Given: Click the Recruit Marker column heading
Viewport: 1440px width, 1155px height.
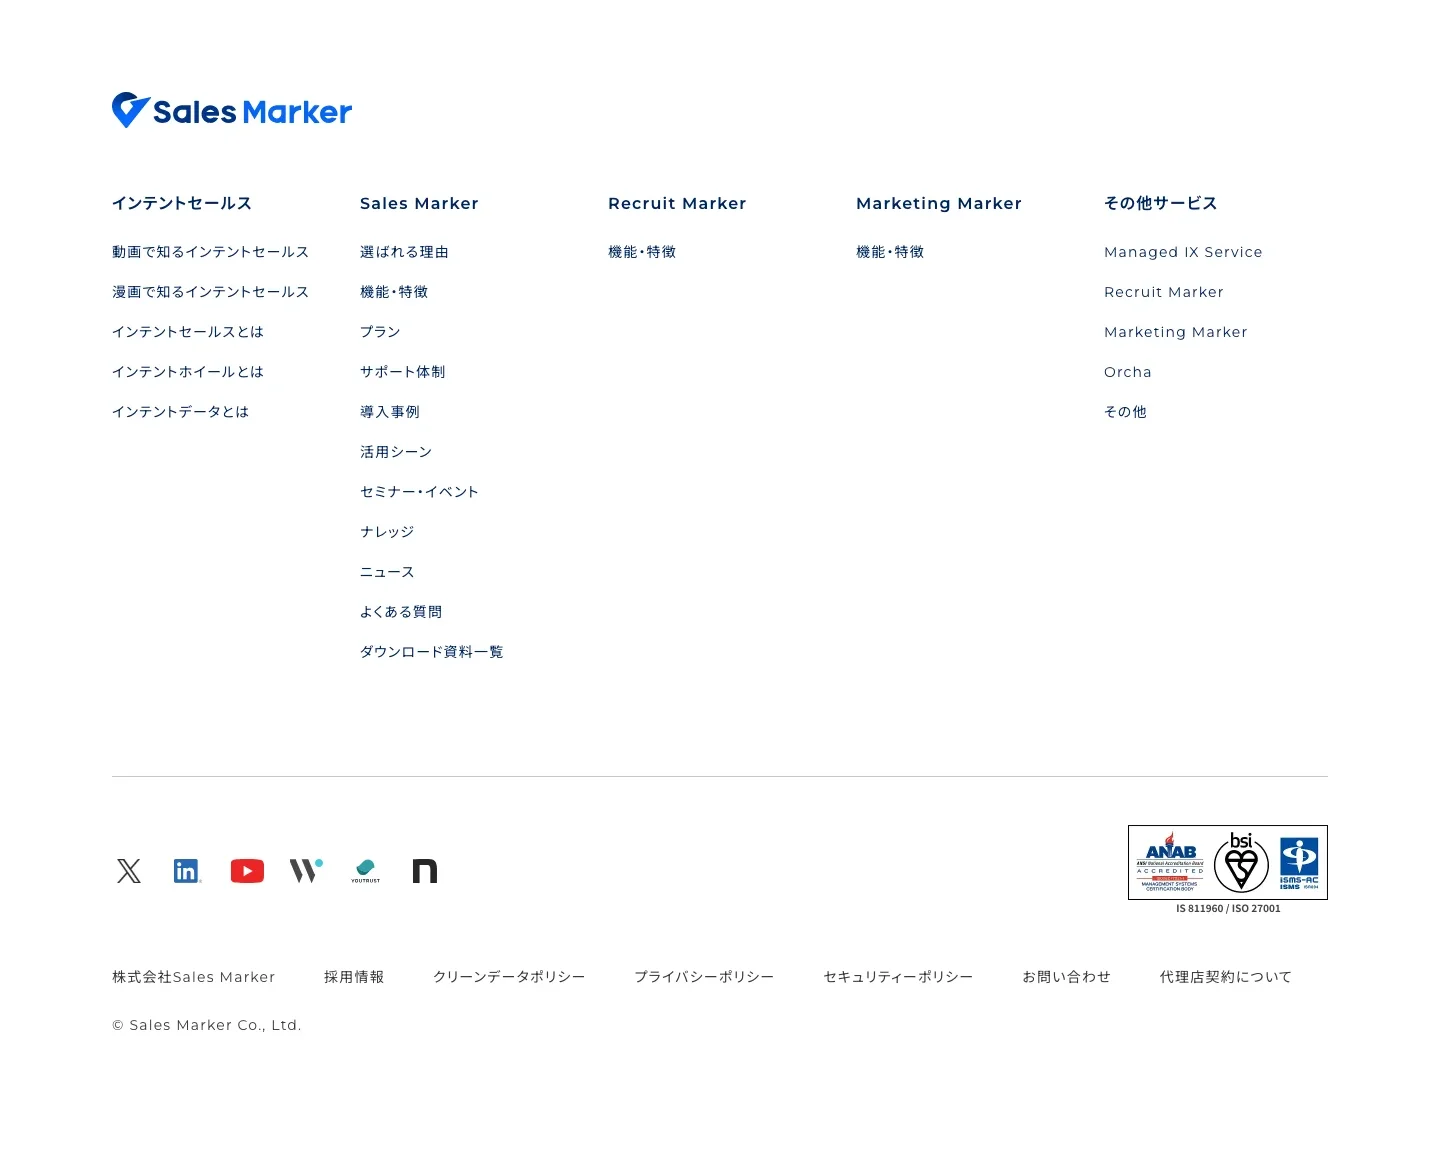Looking at the screenshot, I should click(x=677, y=203).
